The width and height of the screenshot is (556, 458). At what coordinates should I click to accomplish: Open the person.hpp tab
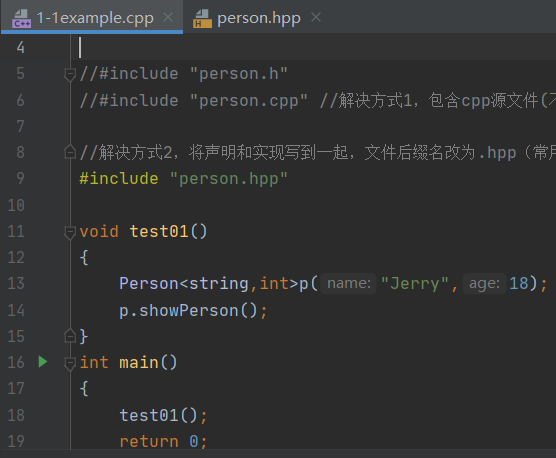[258, 17]
